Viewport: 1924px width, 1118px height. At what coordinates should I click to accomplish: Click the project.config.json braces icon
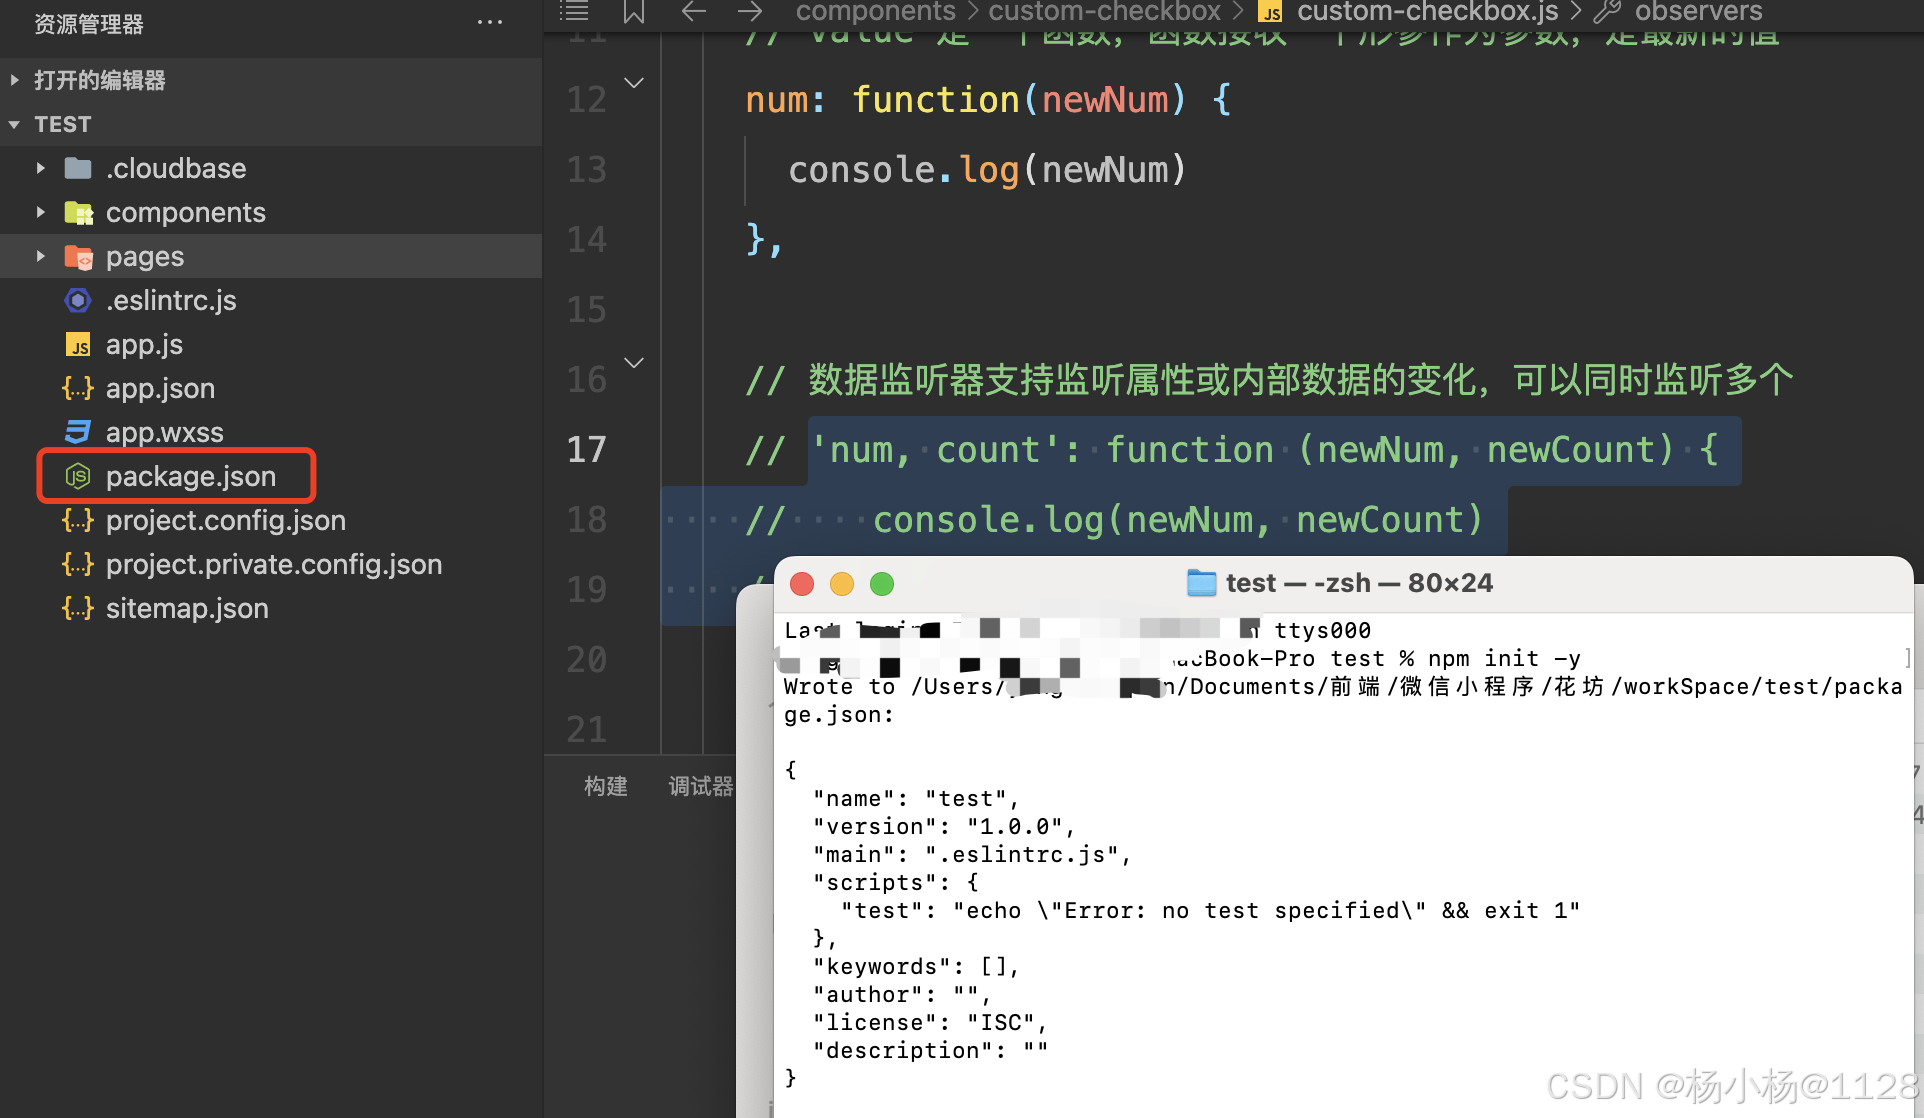click(78, 520)
